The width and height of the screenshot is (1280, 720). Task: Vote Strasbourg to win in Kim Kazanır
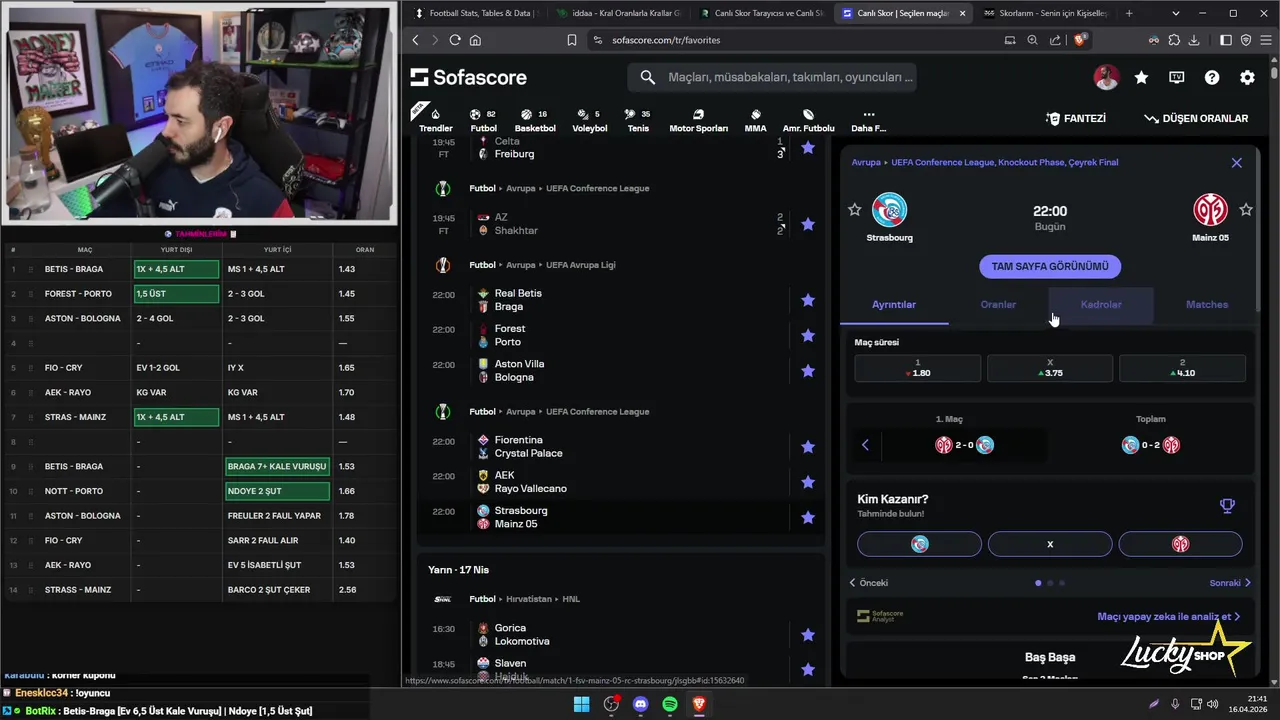(919, 544)
